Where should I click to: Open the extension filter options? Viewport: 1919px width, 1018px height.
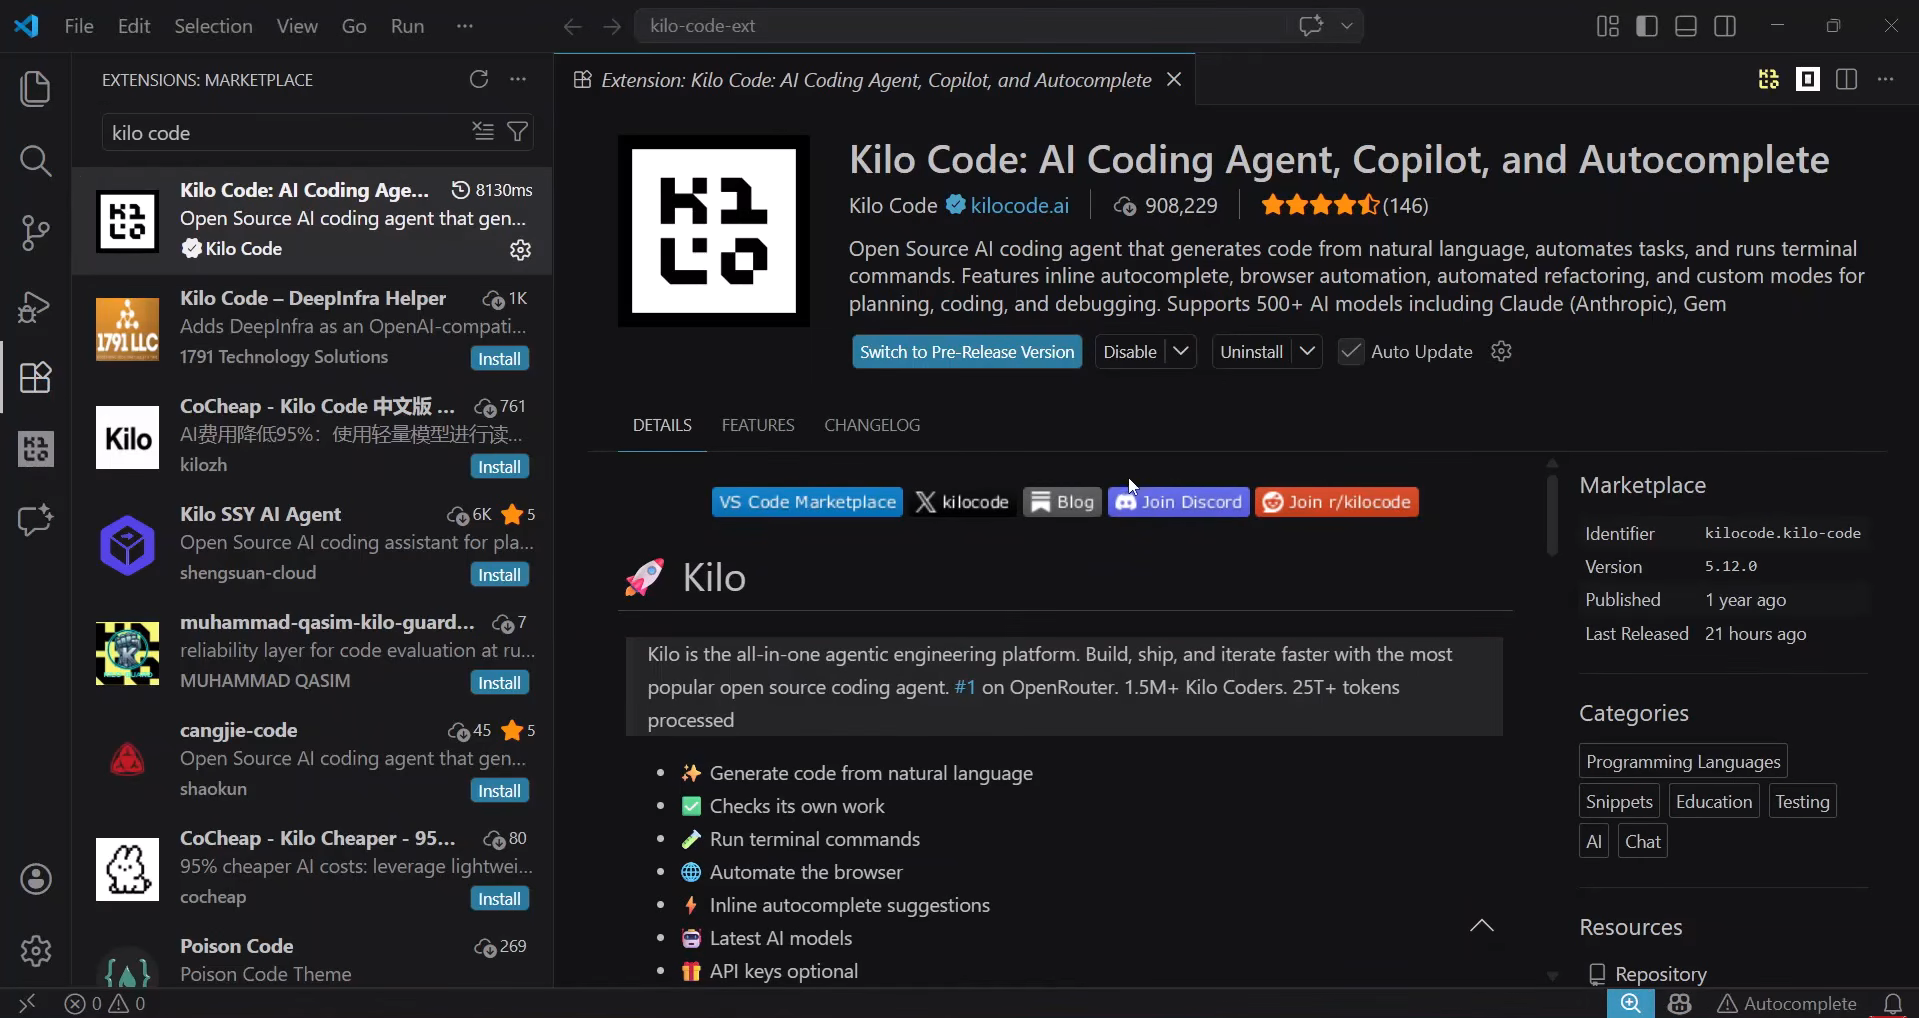518,131
